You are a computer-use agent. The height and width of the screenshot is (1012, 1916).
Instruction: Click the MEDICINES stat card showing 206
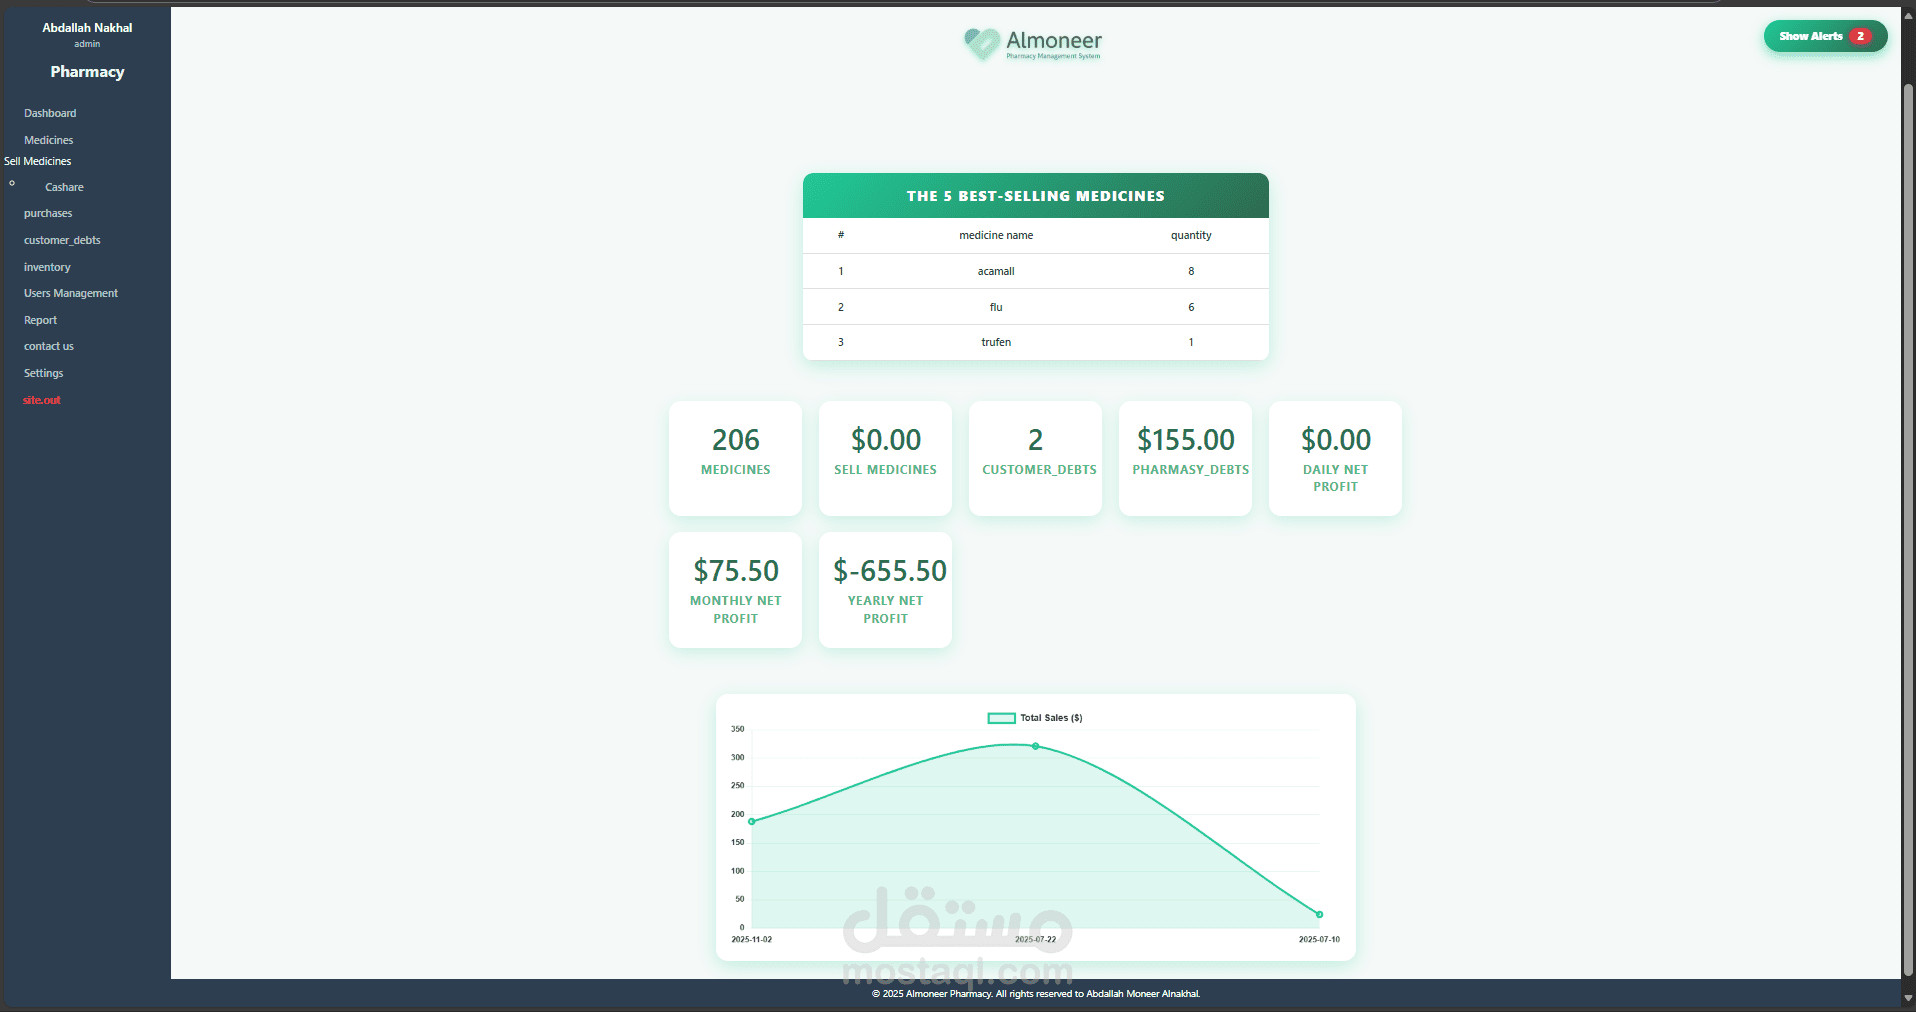click(735, 458)
